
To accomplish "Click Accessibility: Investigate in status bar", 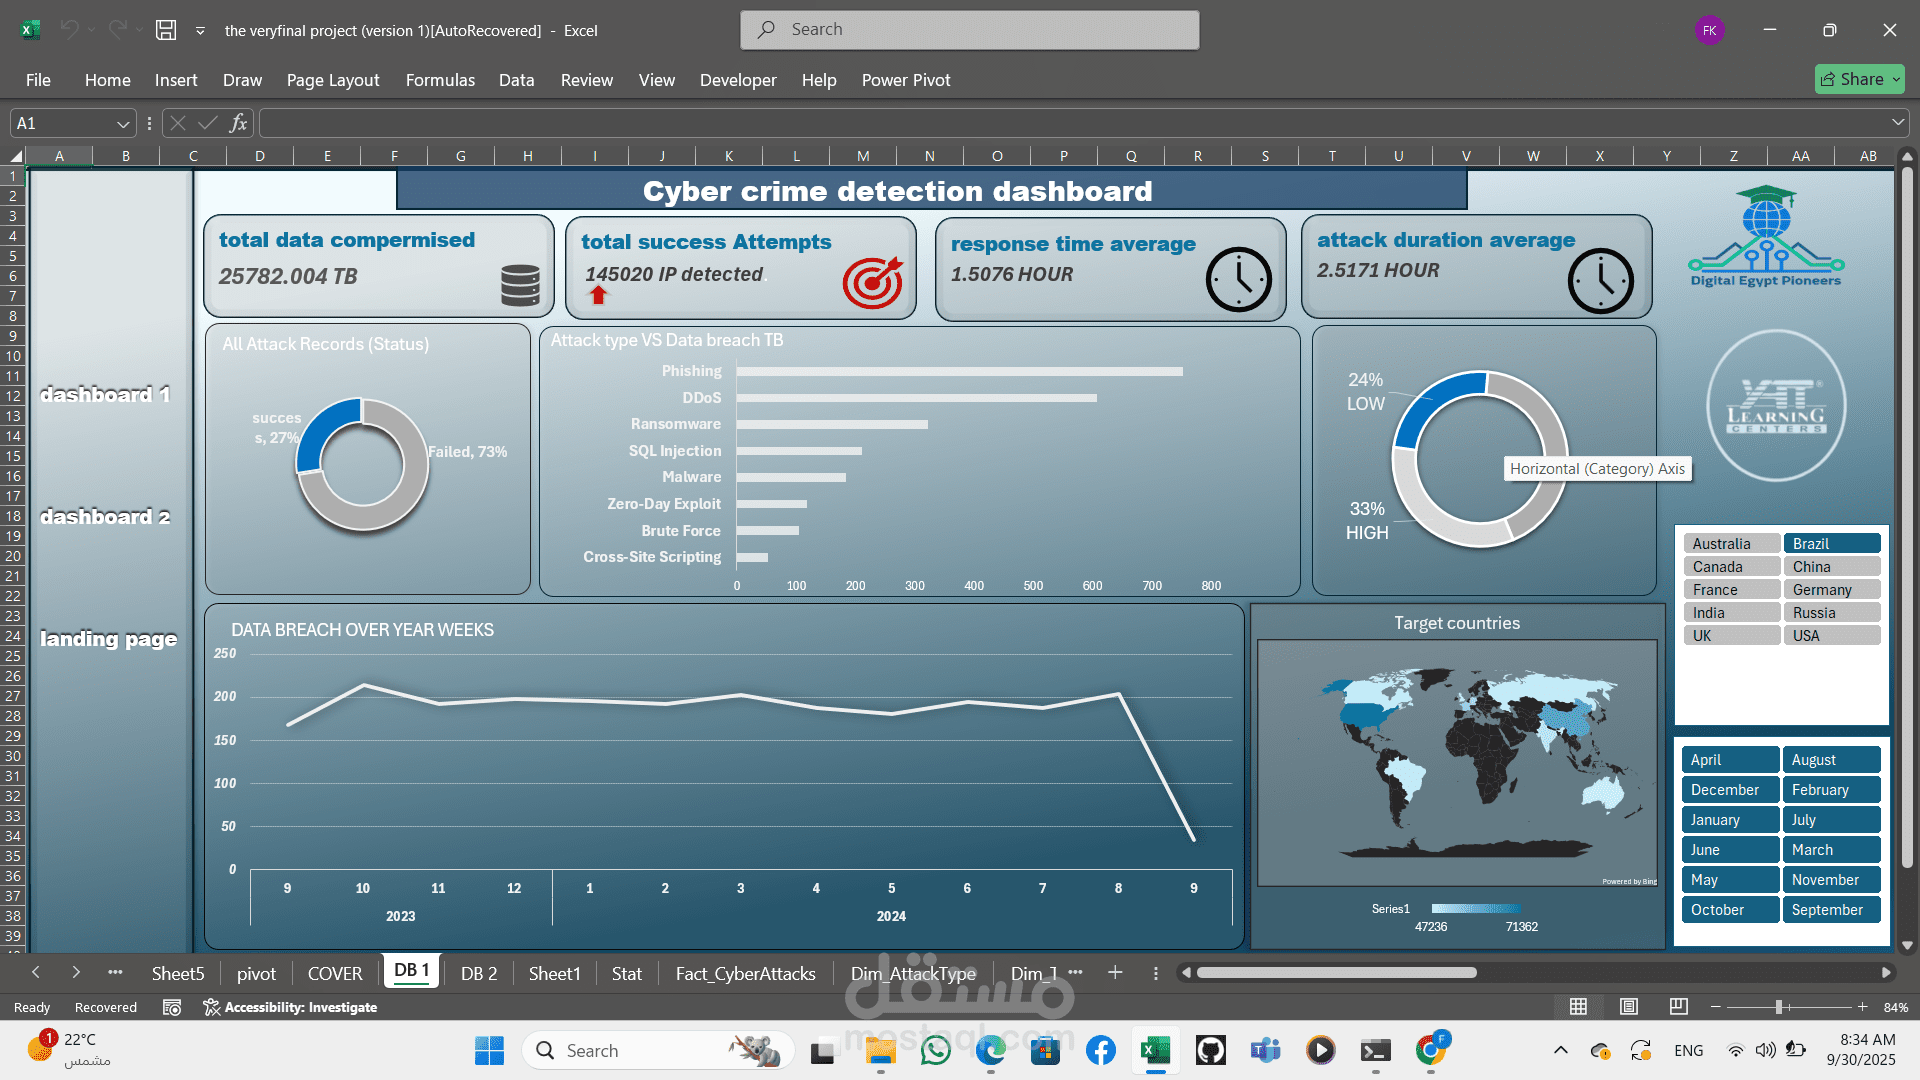I will click(x=290, y=1007).
